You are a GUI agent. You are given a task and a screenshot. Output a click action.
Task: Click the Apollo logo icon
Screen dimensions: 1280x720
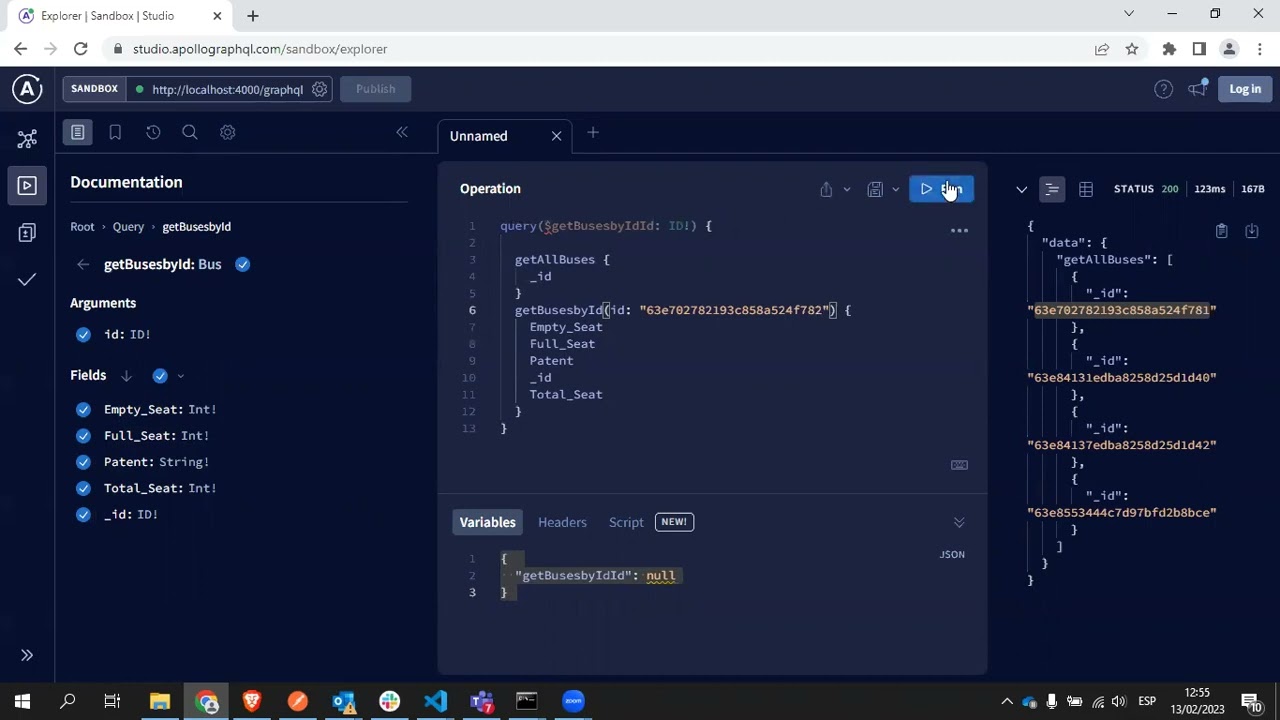(27, 89)
